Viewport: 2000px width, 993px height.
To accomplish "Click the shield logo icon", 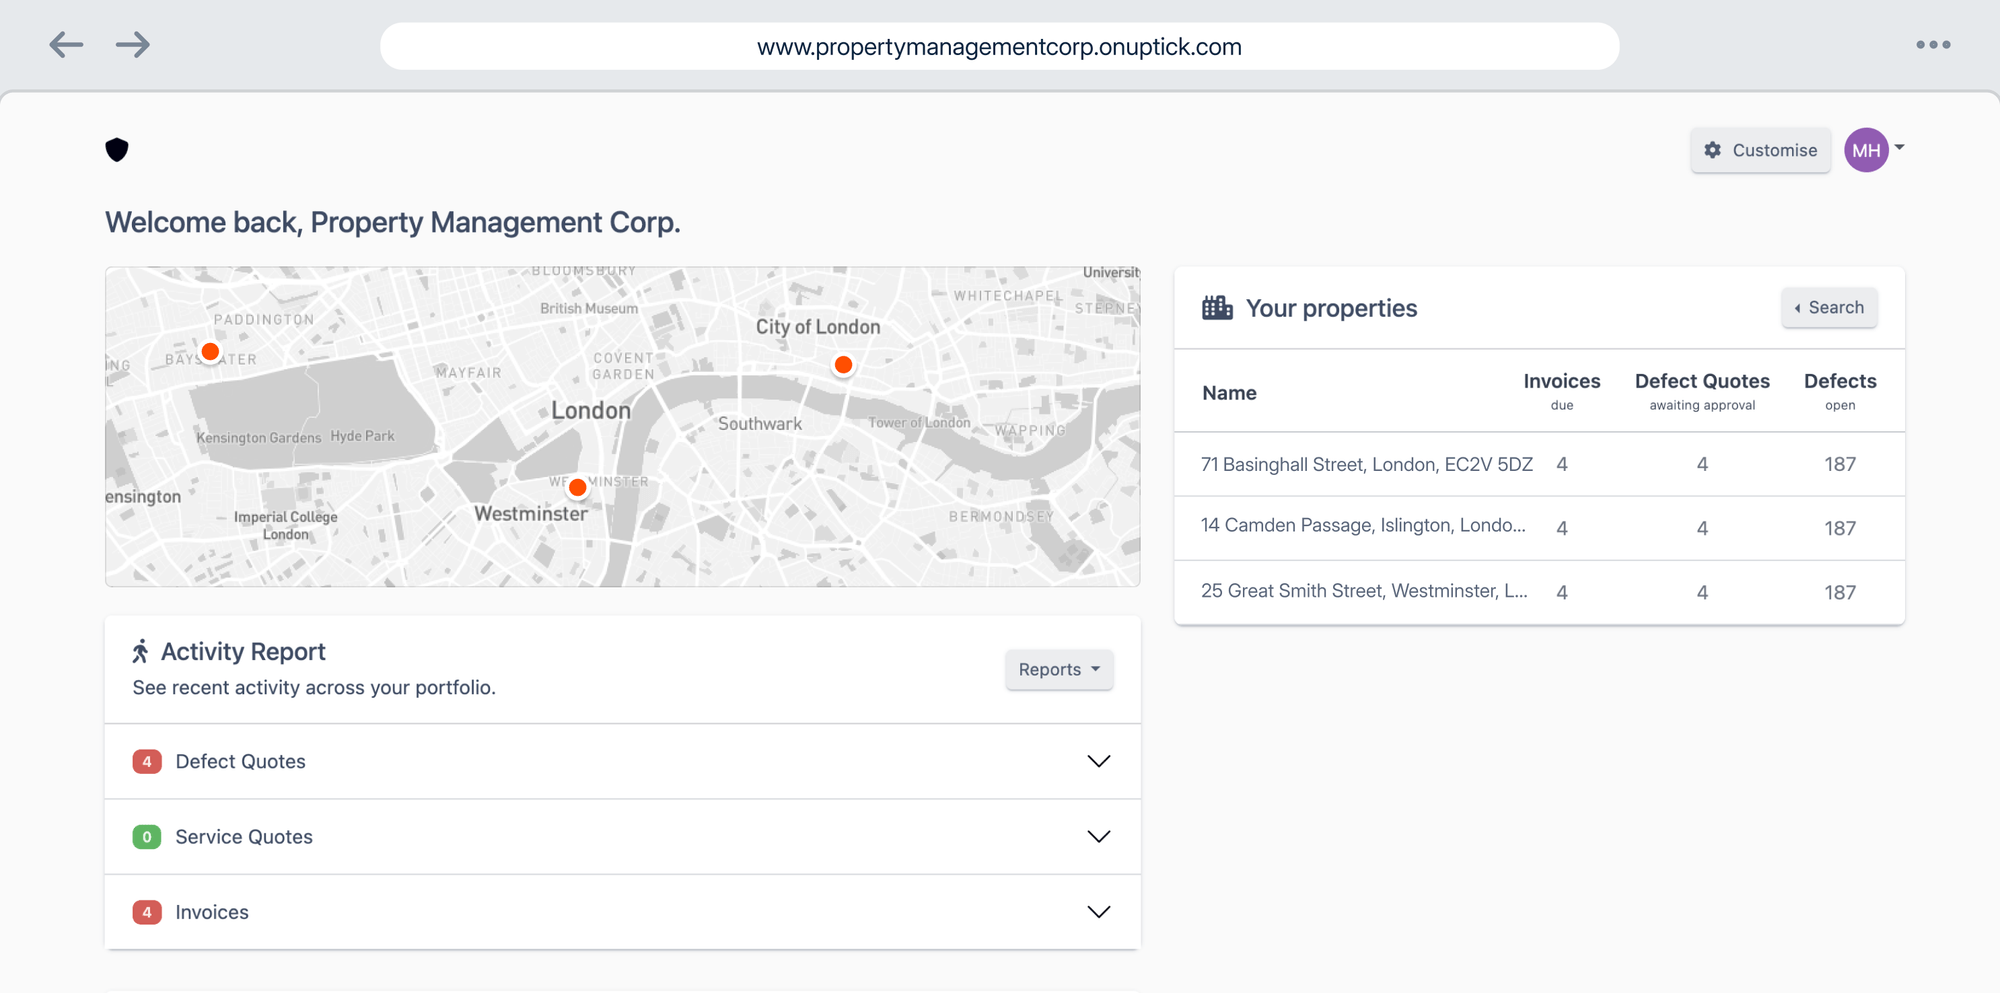I will pos(117,149).
